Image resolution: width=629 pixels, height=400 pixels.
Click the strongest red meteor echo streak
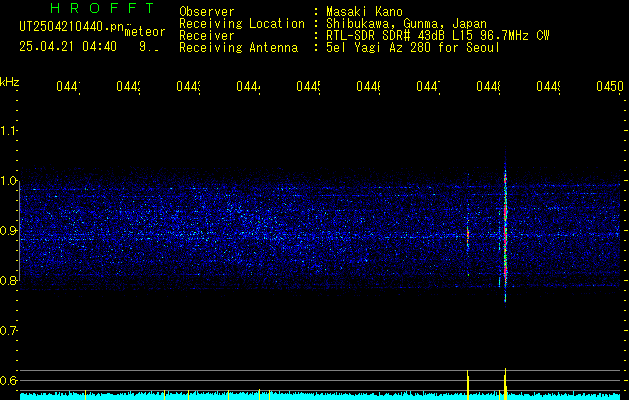505,229
